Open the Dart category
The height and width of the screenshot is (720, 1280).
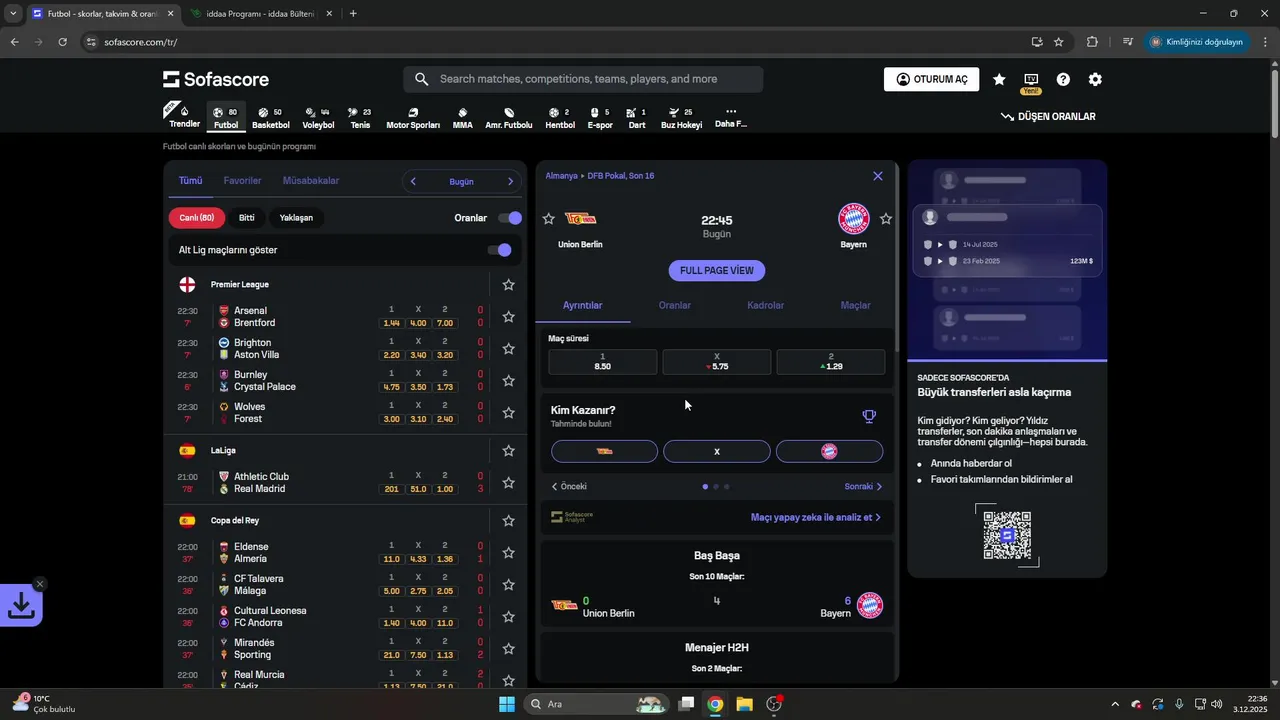click(x=636, y=118)
